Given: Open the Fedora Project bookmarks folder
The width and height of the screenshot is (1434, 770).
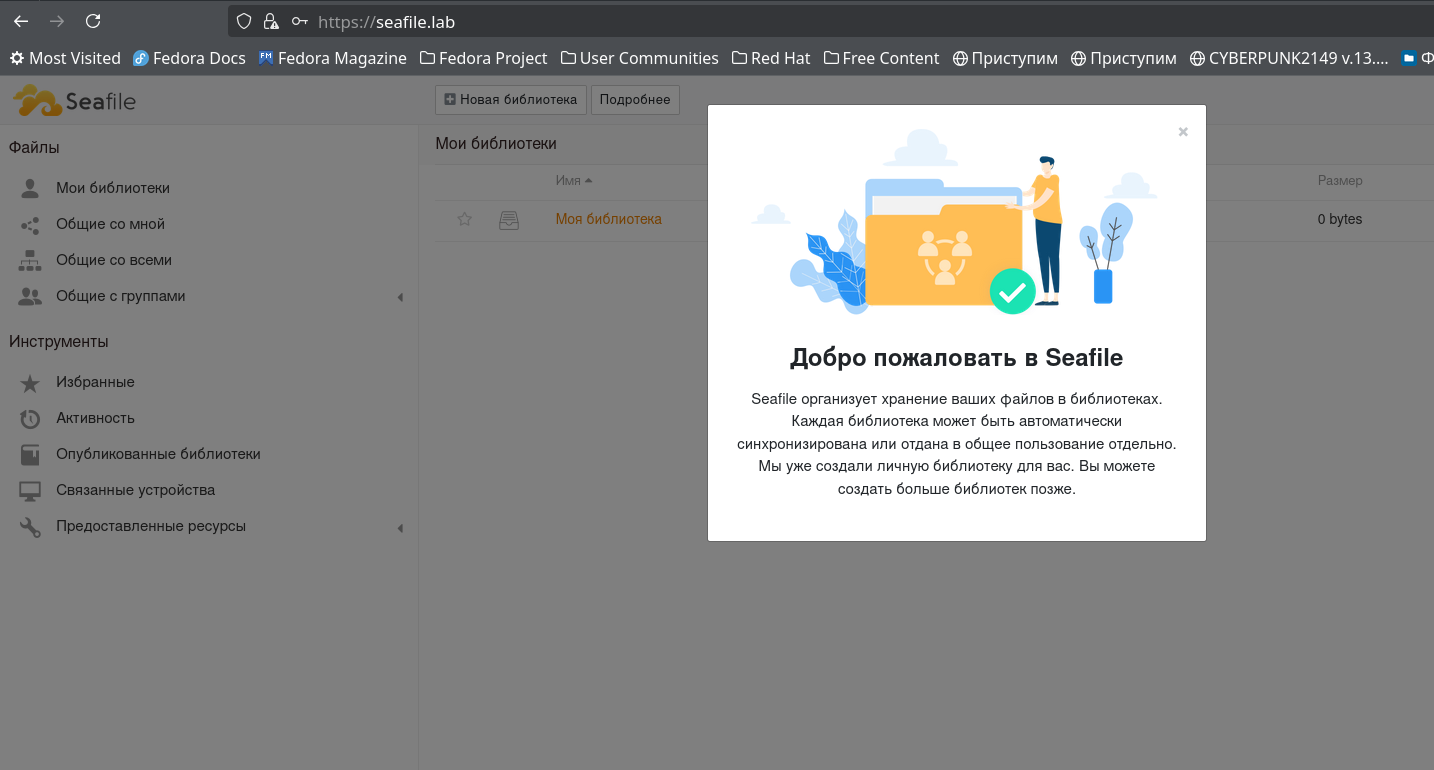Looking at the screenshot, I should click(x=484, y=58).
